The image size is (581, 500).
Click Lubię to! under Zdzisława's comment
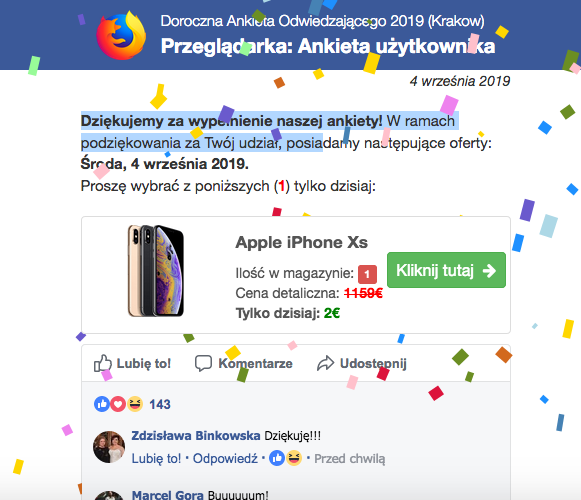pyautogui.click(x=156, y=459)
